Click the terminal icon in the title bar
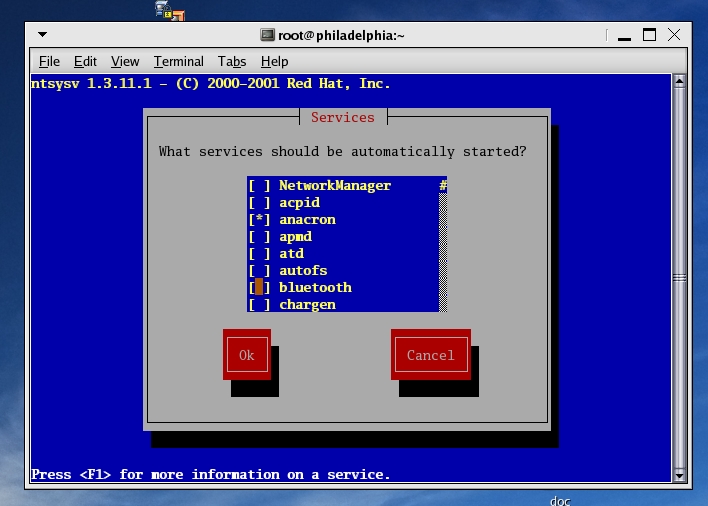 [267, 34]
